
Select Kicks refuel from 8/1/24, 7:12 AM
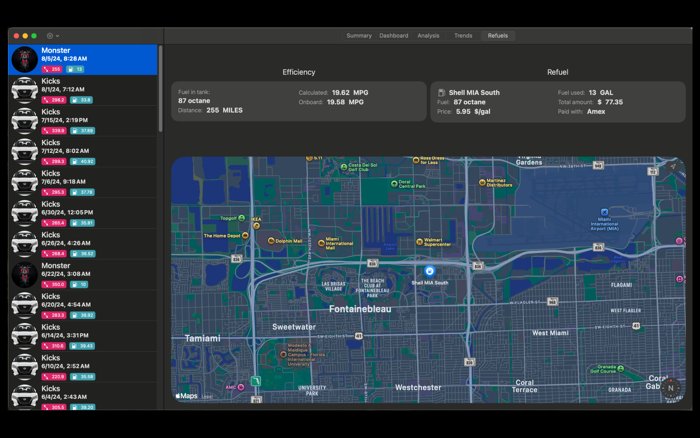[83, 90]
